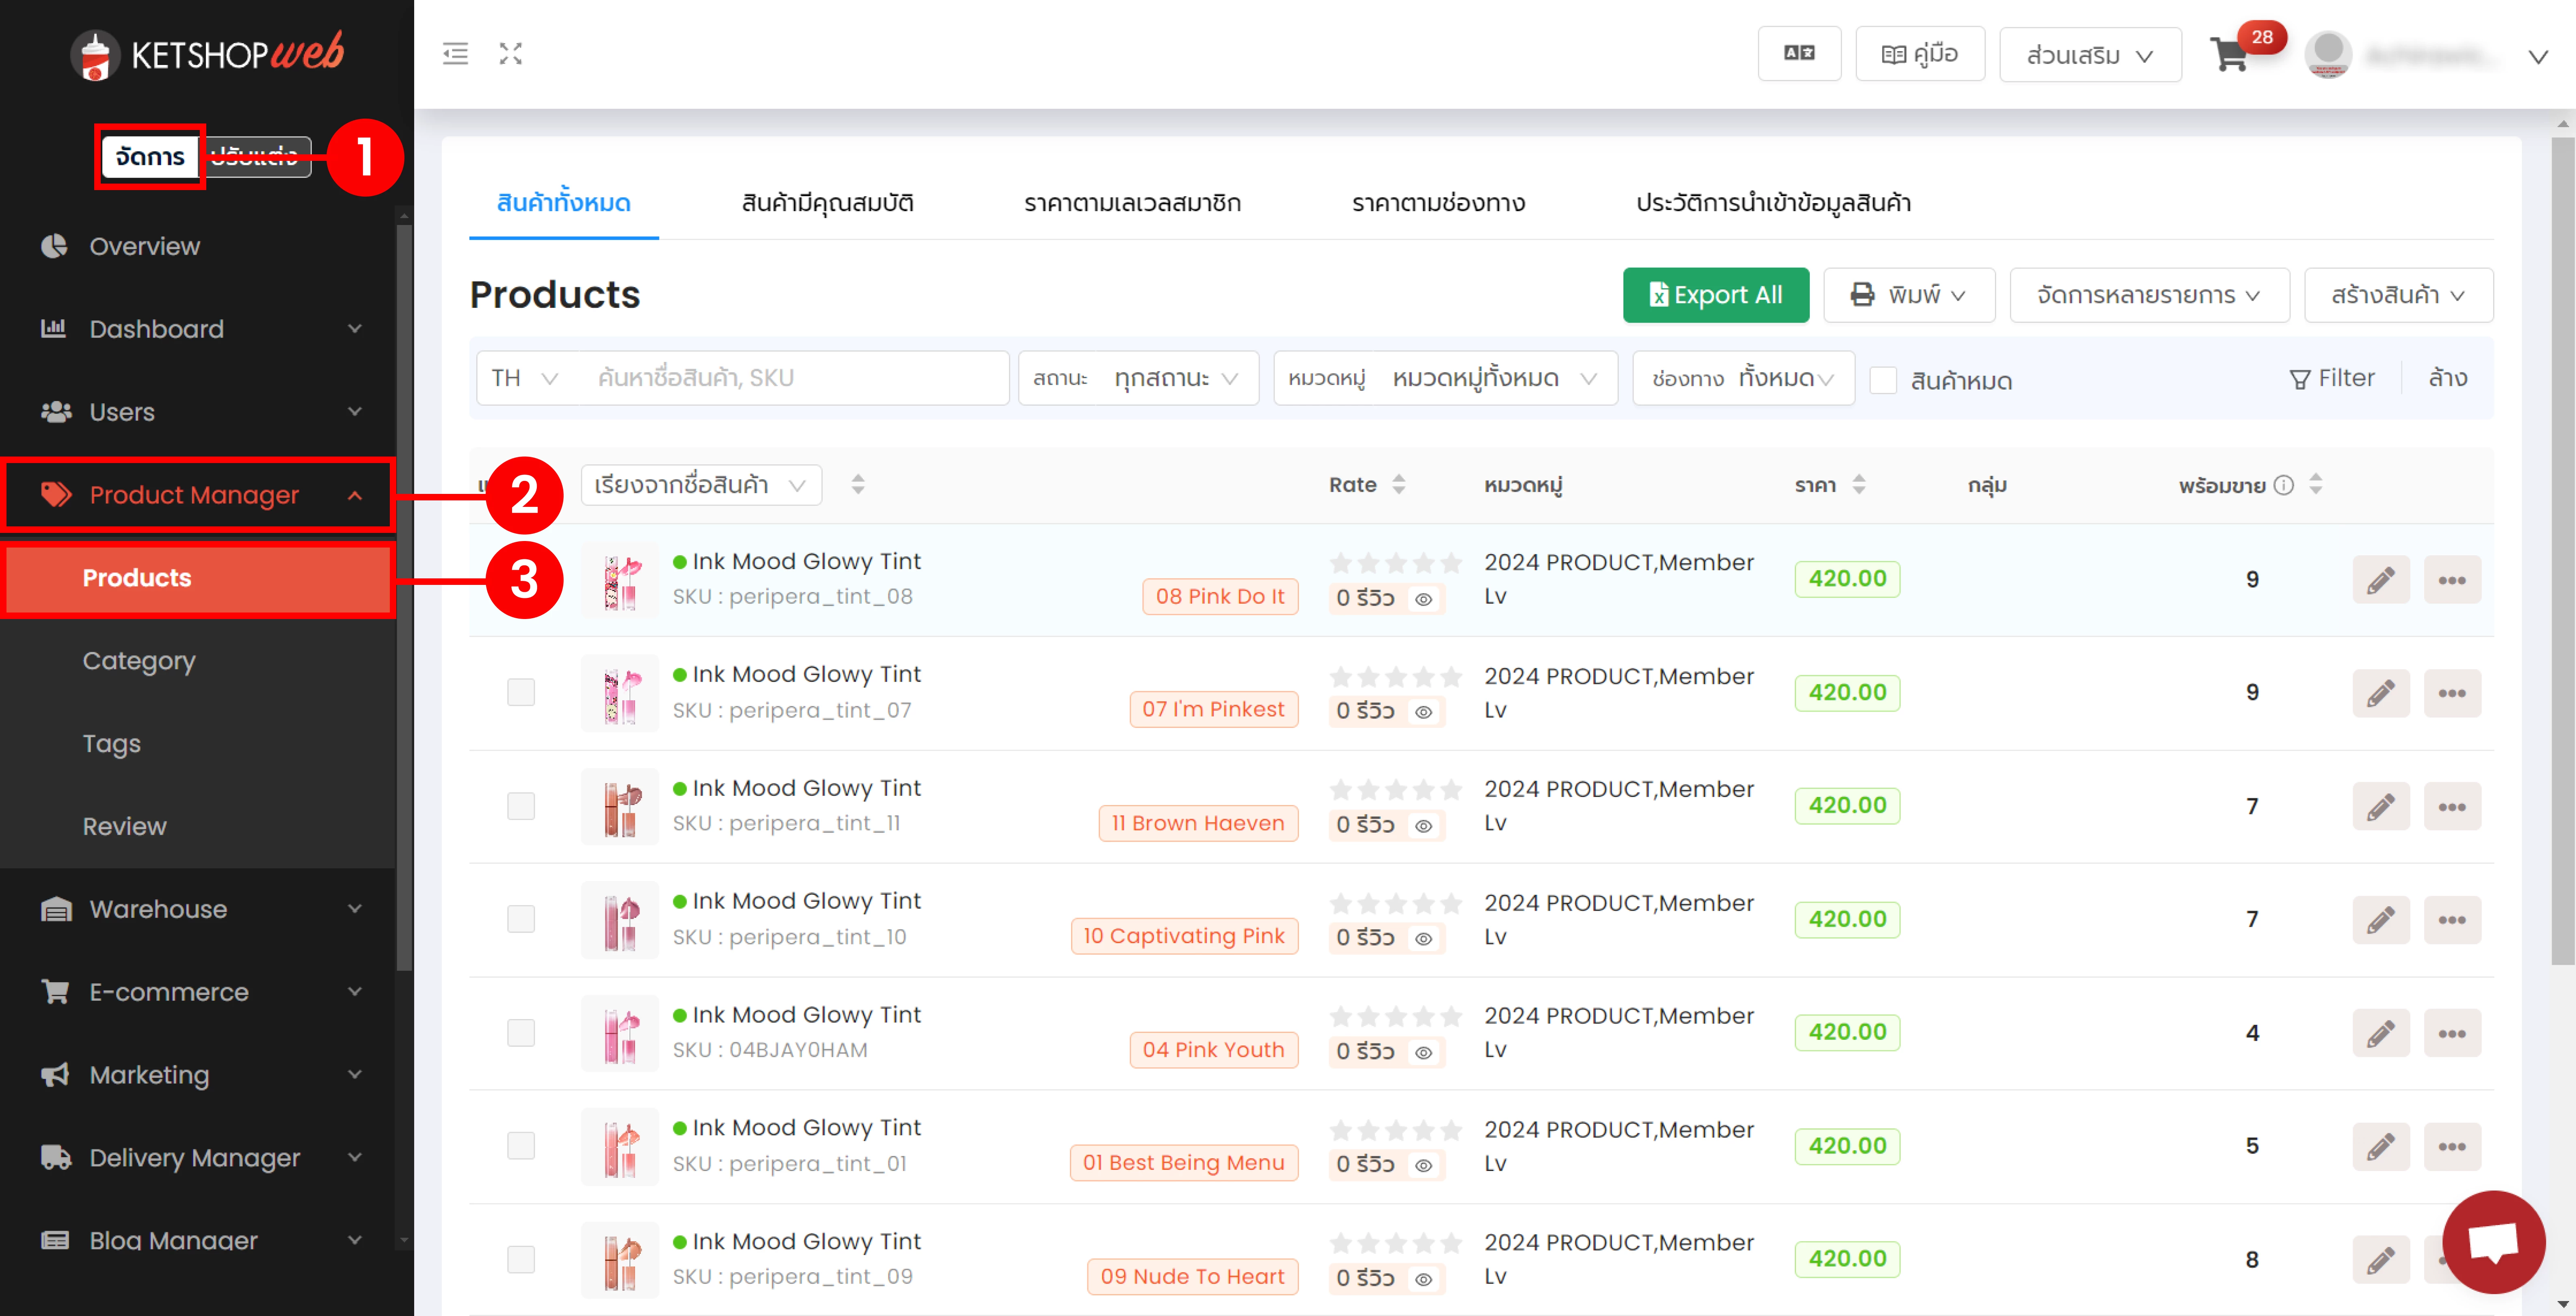Click the user profile avatar
The height and width of the screenshot is (1316, 2576).
click(2328, 54)
